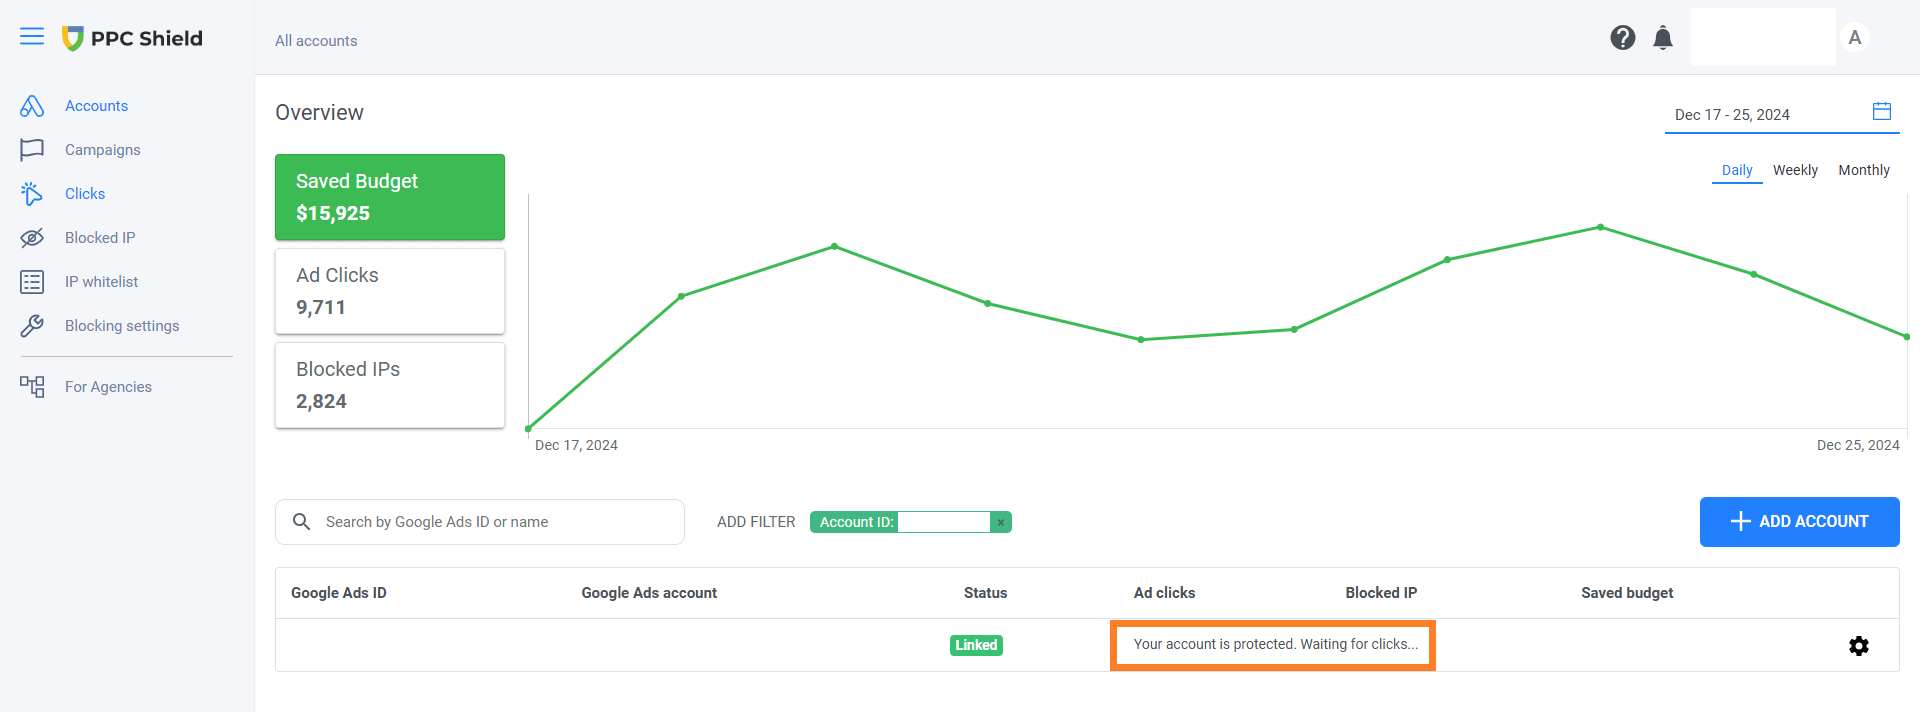The image size is (1920, 712).
Task: Open Blocking settings page
Action: (x=122, y=326)
